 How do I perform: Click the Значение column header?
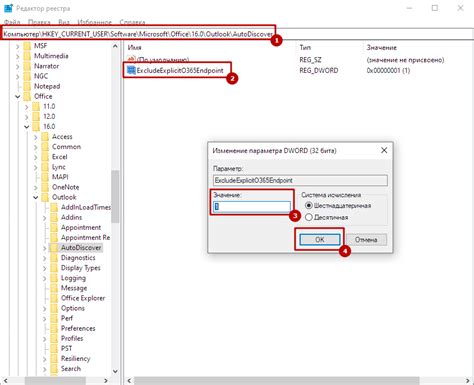(x=382, y=47)
